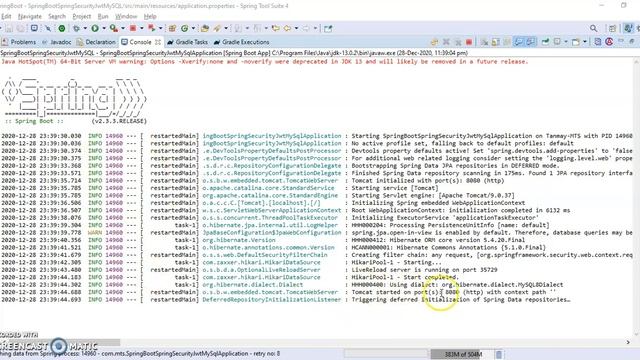The image size is (640, 360).
Task: Click the status bar progress indicator
Action: [x=386, y=354]
